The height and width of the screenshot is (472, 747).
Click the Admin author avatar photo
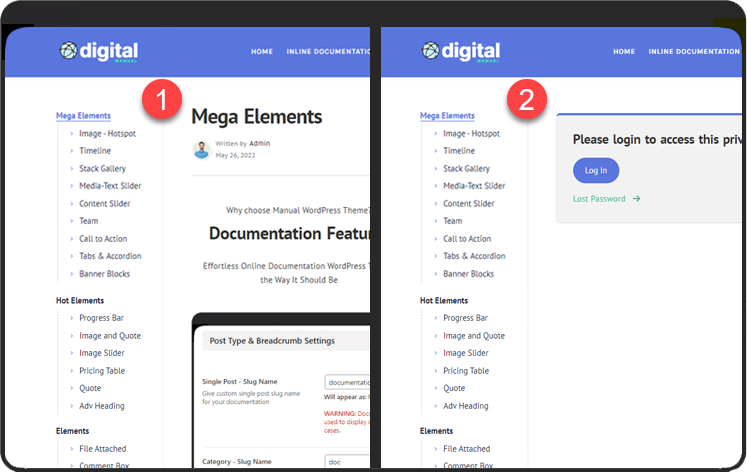pyautogui.click(x=201, y=149)
